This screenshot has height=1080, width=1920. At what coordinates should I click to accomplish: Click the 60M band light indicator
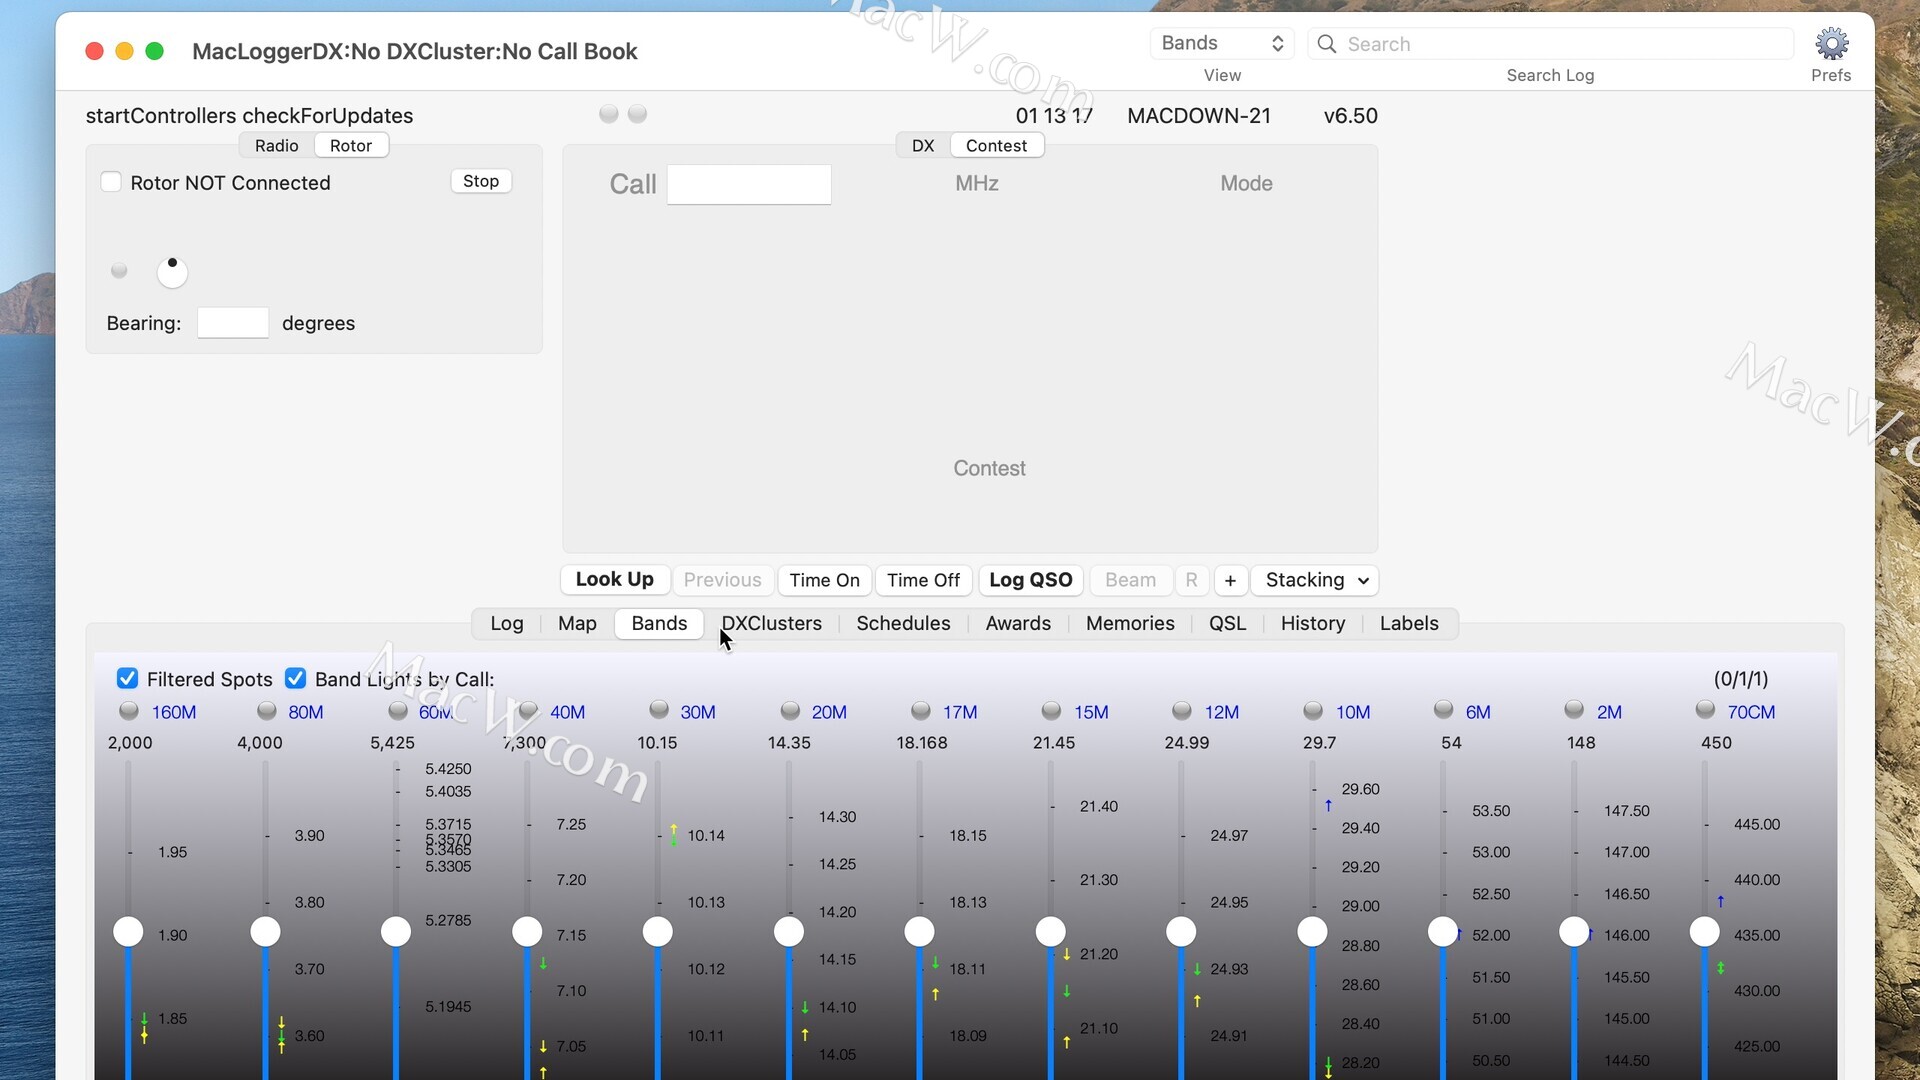click(398, 711)
